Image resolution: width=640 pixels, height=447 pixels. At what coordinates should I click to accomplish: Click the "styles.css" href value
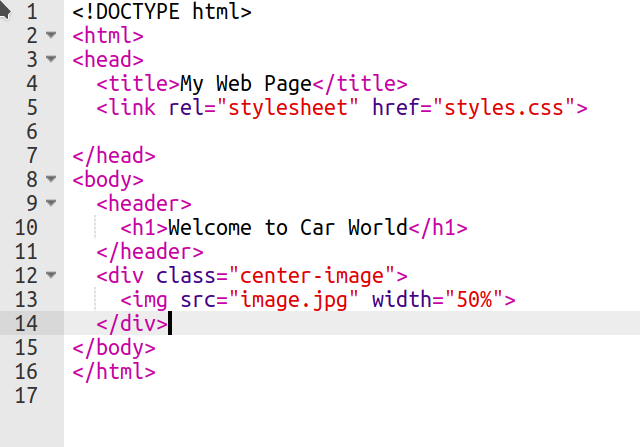click(x=504, y=108)
